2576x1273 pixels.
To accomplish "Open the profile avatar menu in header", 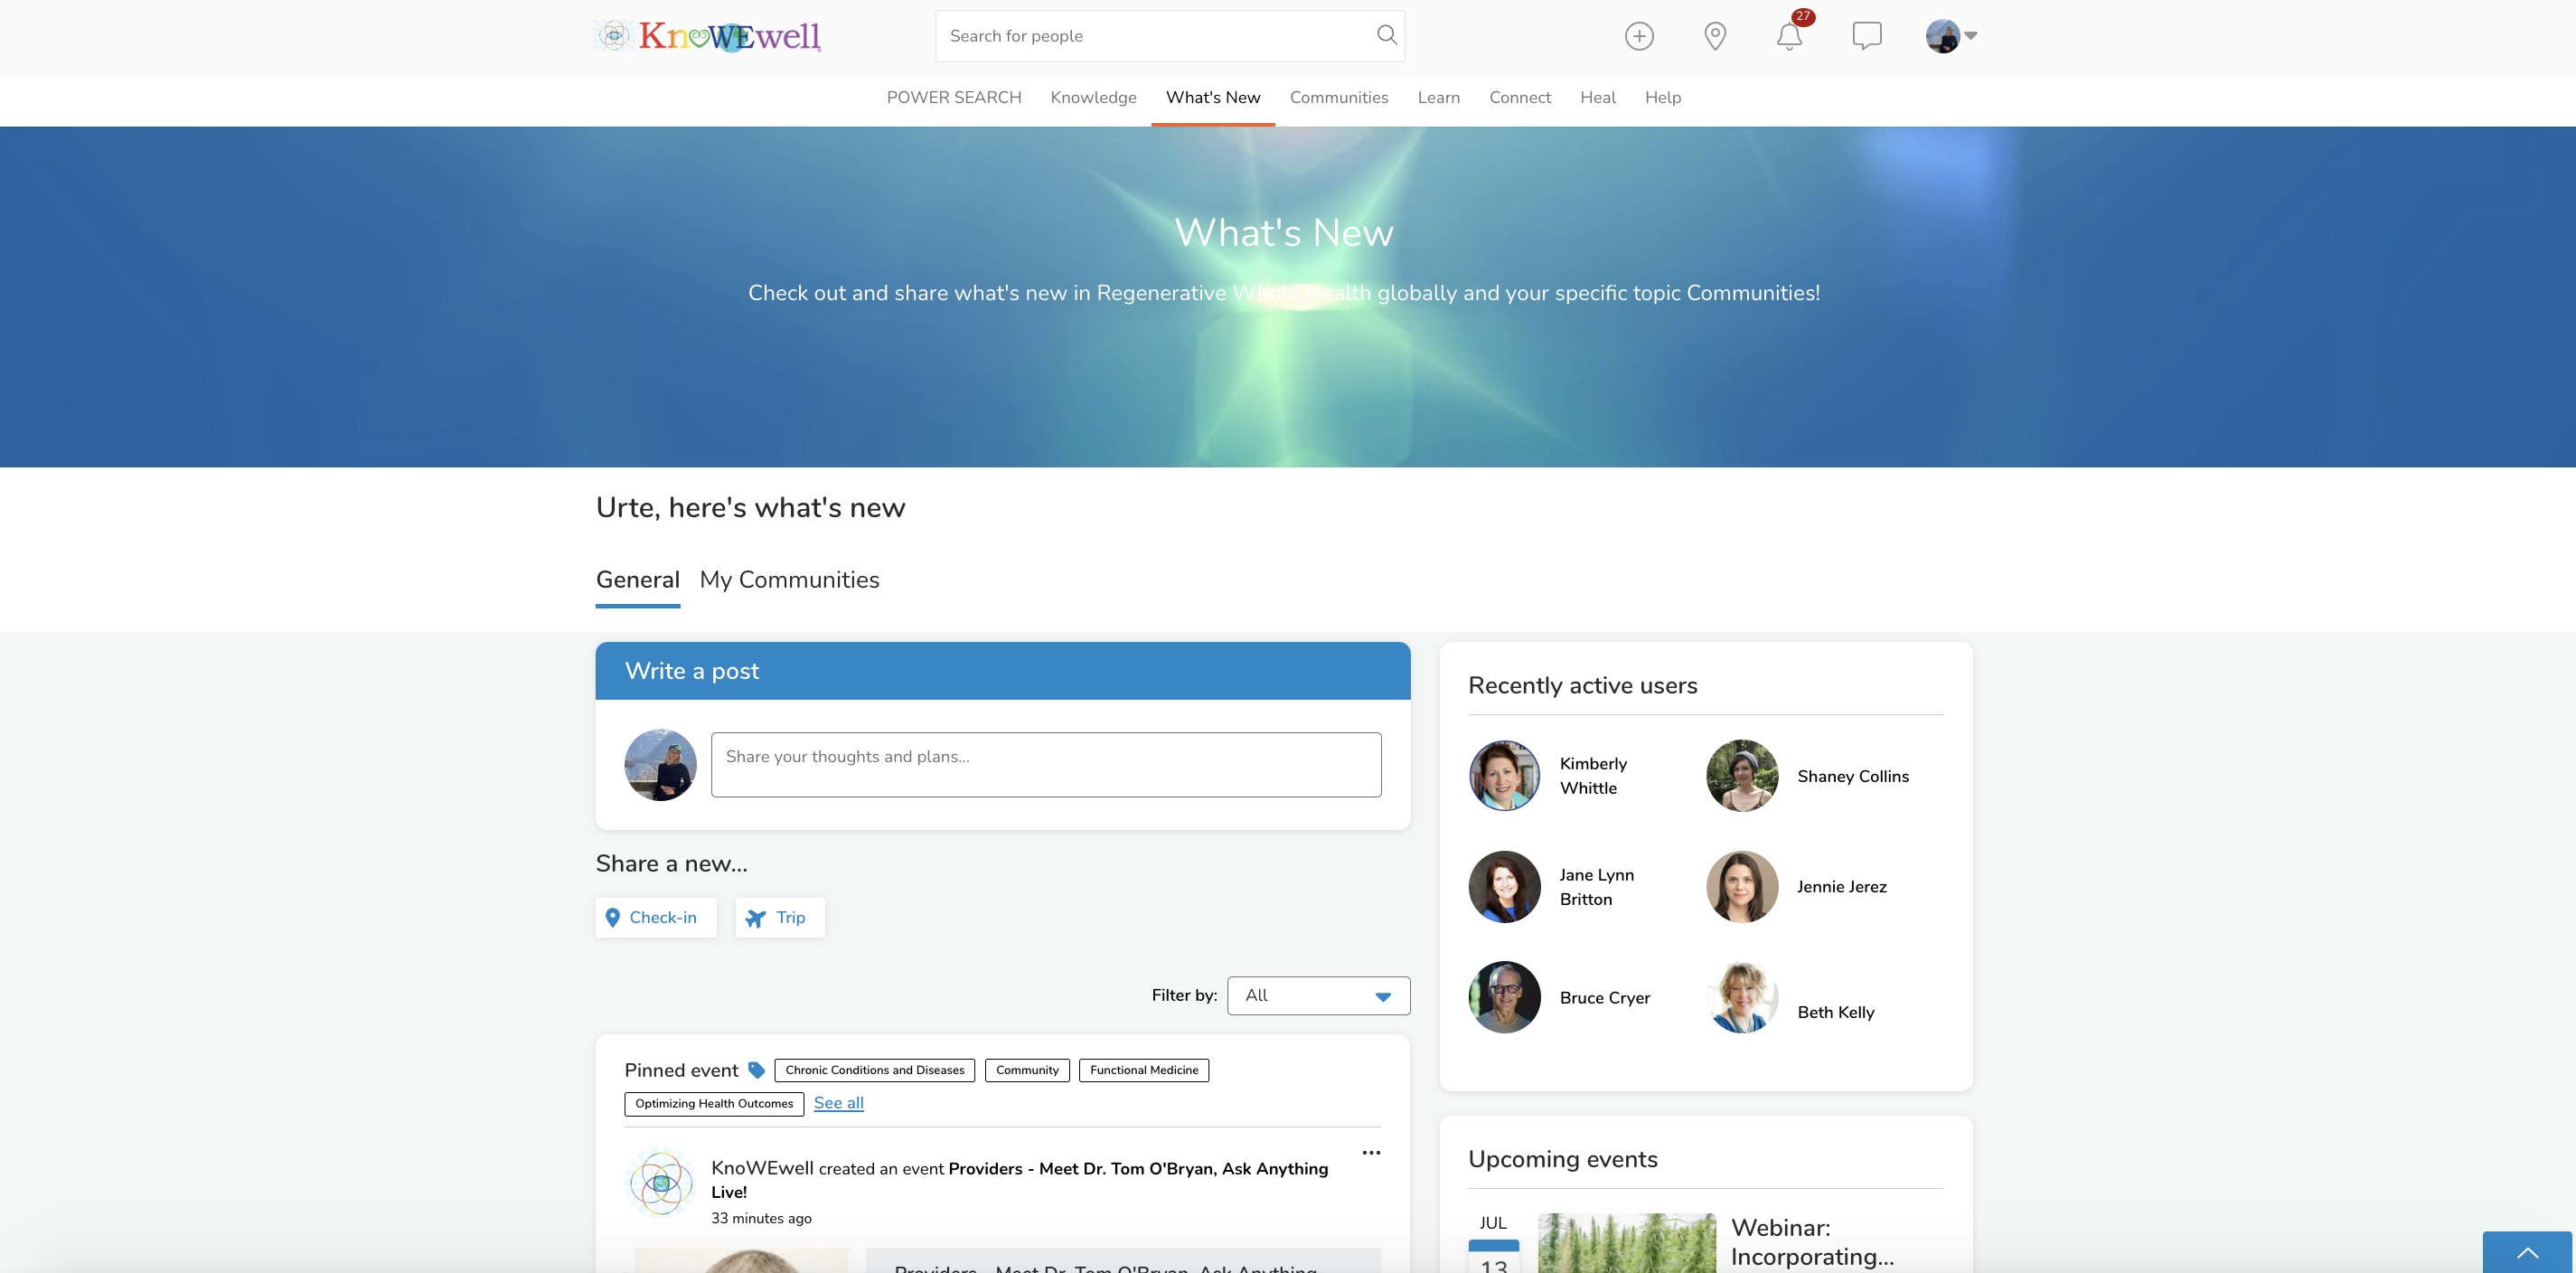I will point(1951,36).
